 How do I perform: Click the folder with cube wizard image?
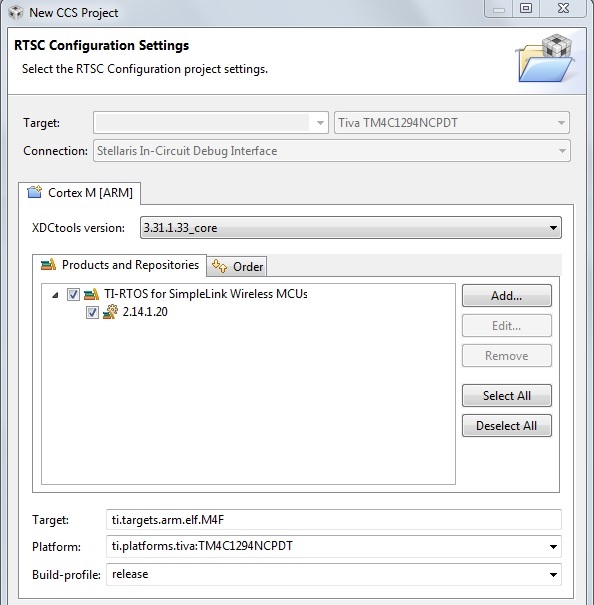pos(546,58)
